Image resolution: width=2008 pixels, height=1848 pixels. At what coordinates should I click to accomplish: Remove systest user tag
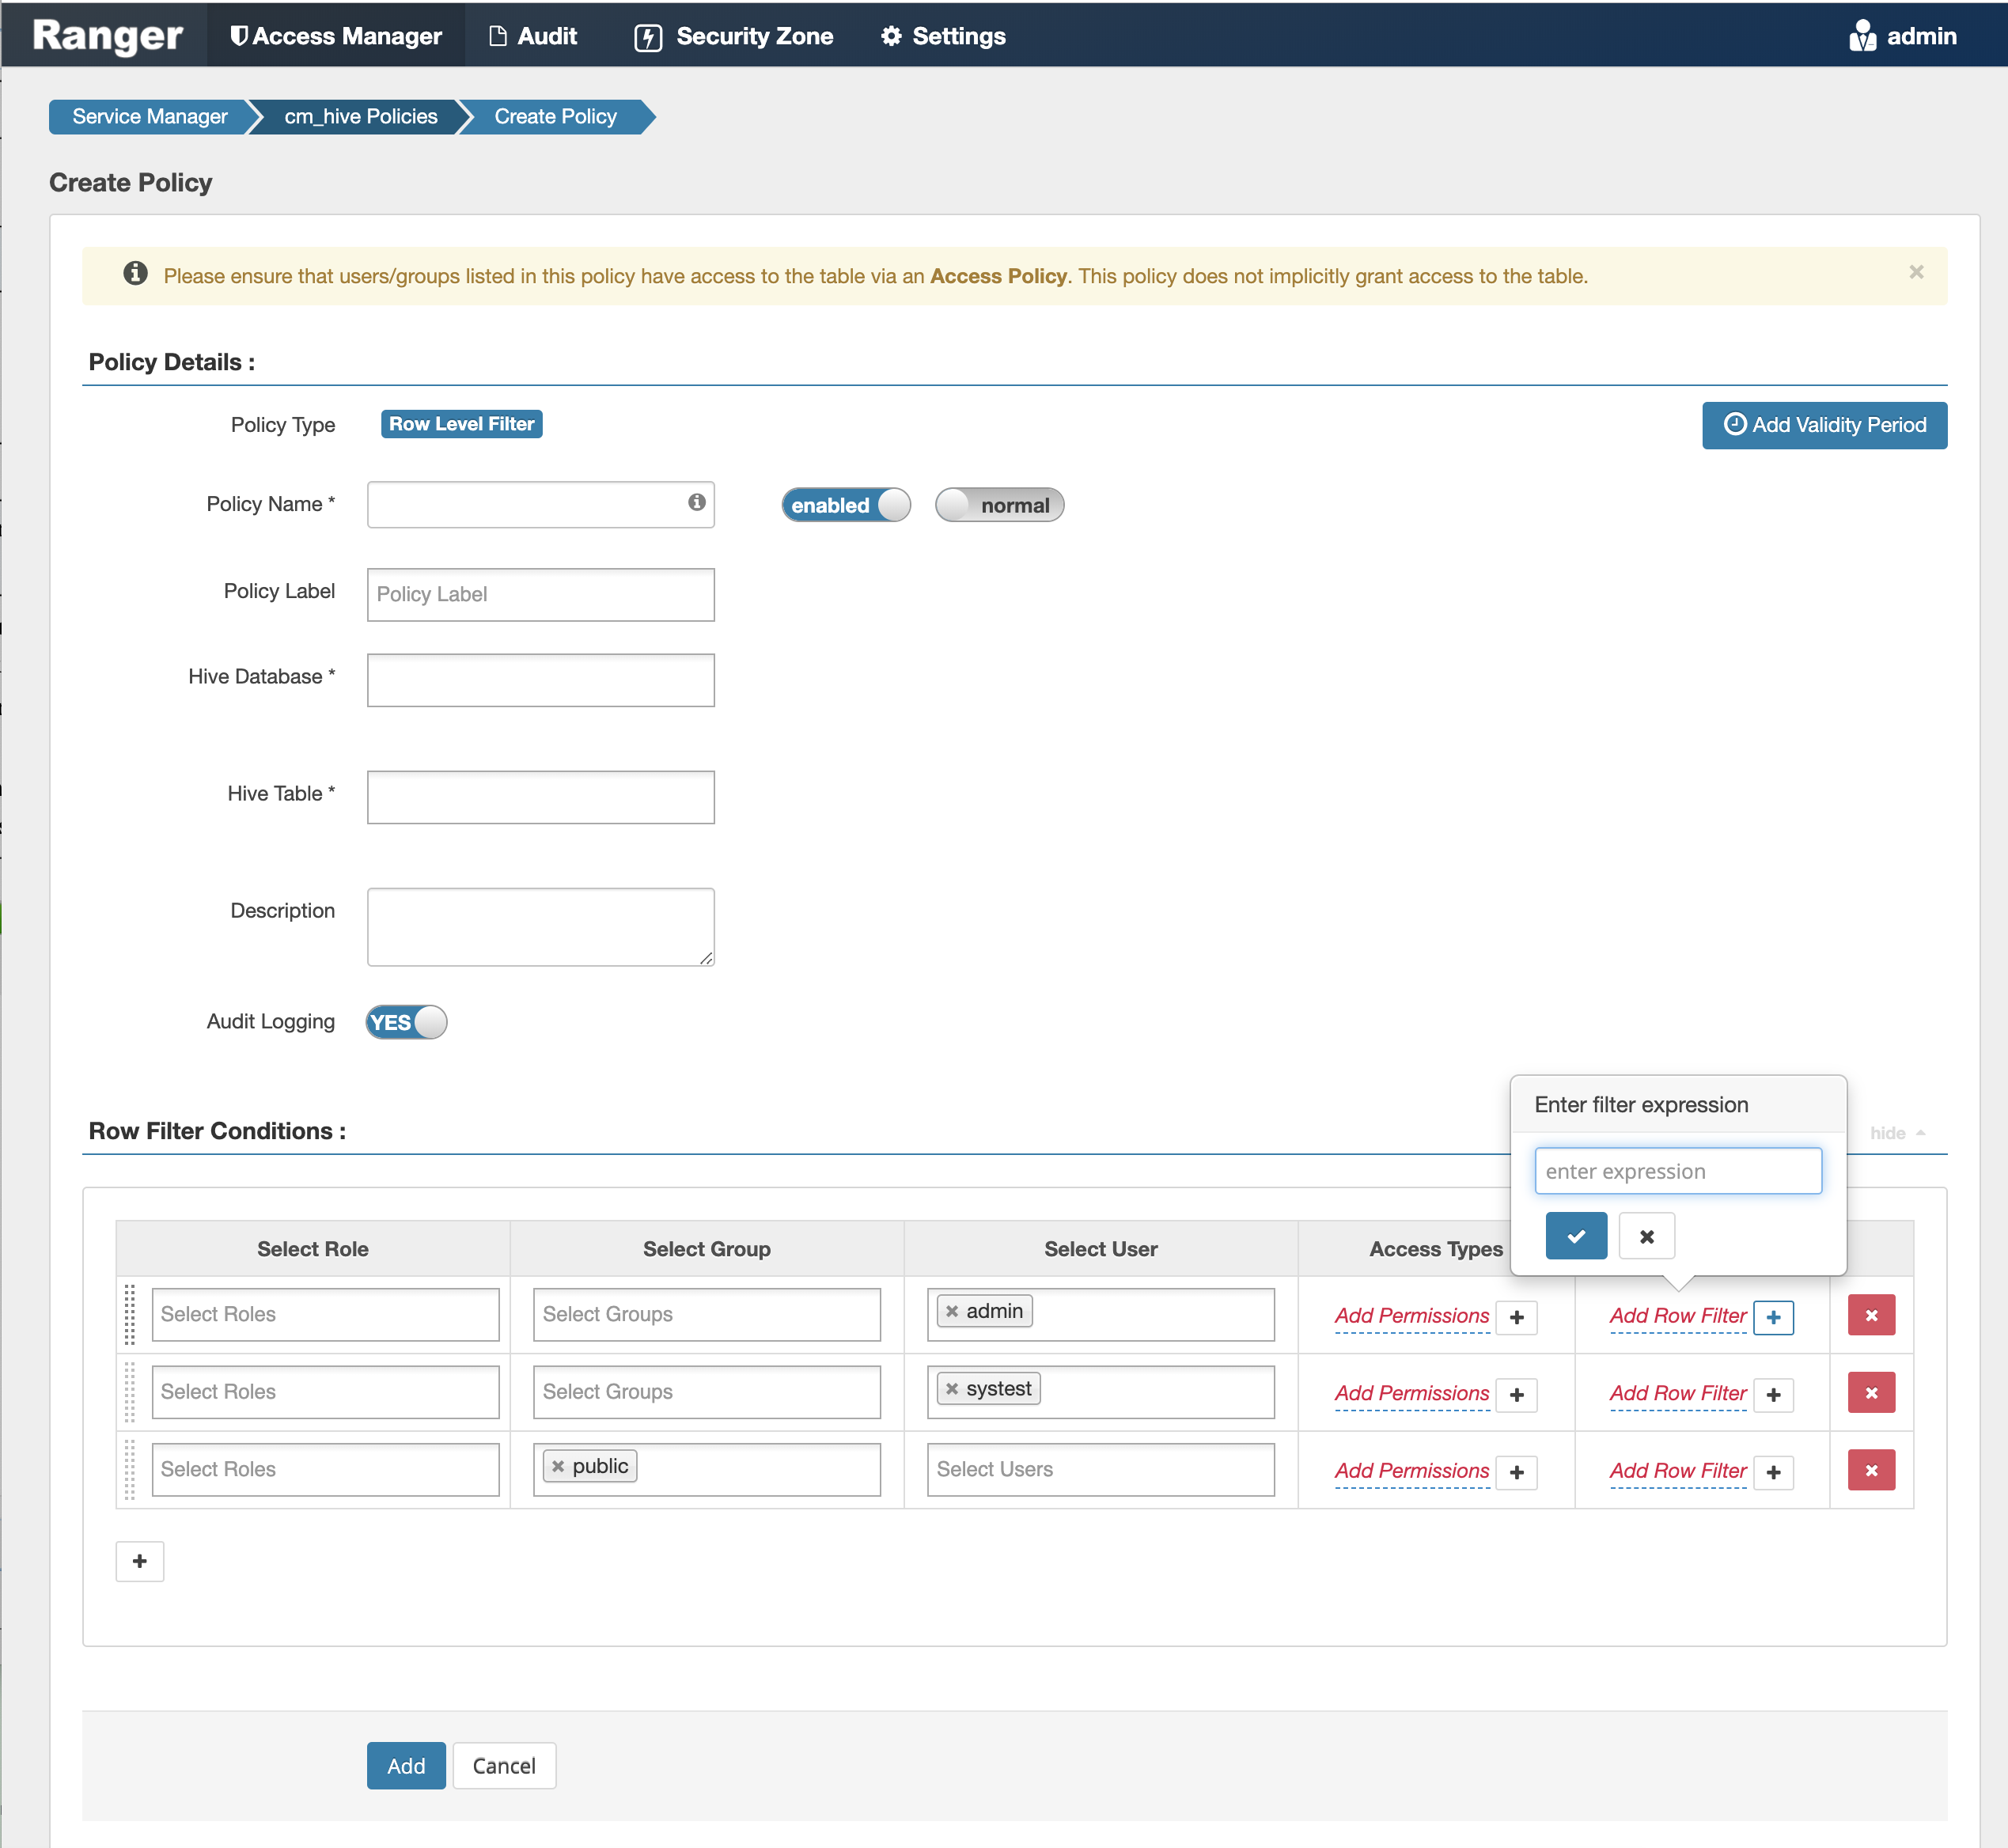(x=952, y=1388)
